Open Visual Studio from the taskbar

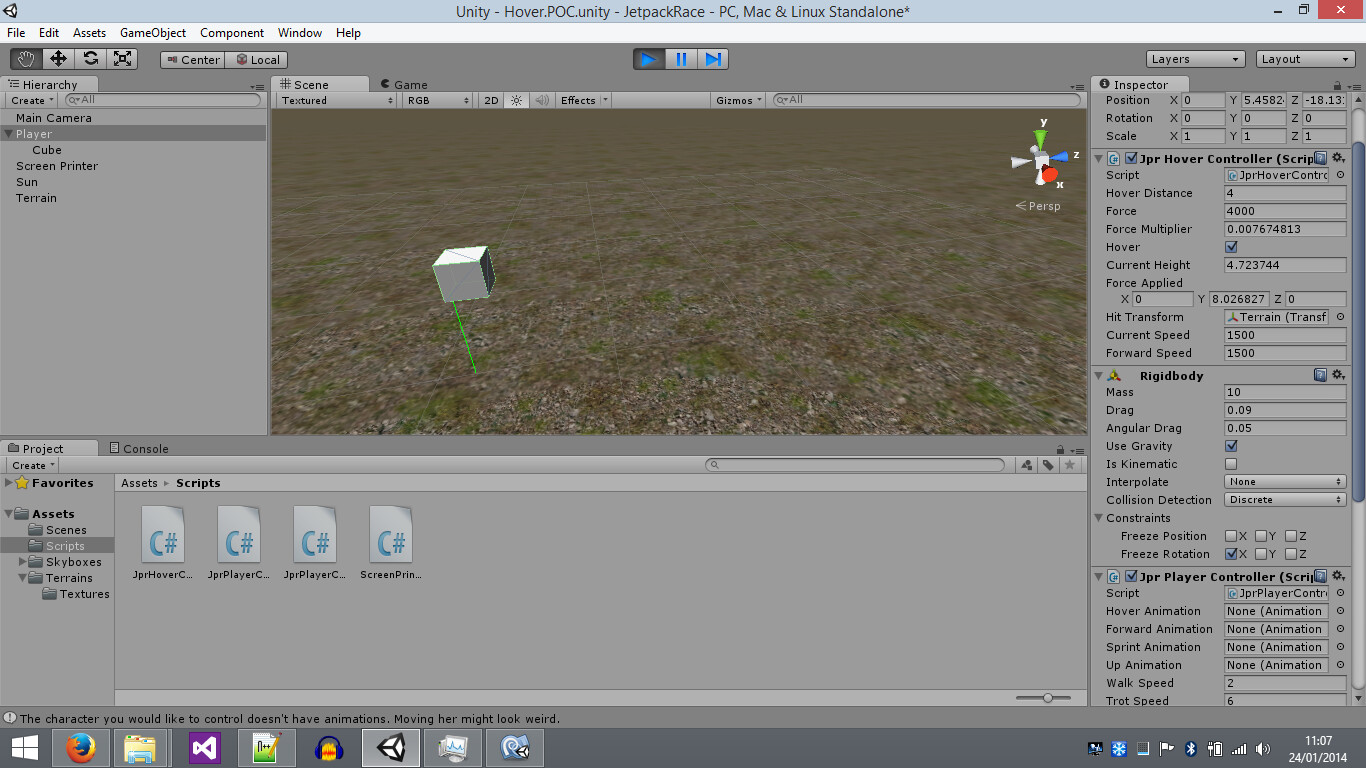(204, 748)
